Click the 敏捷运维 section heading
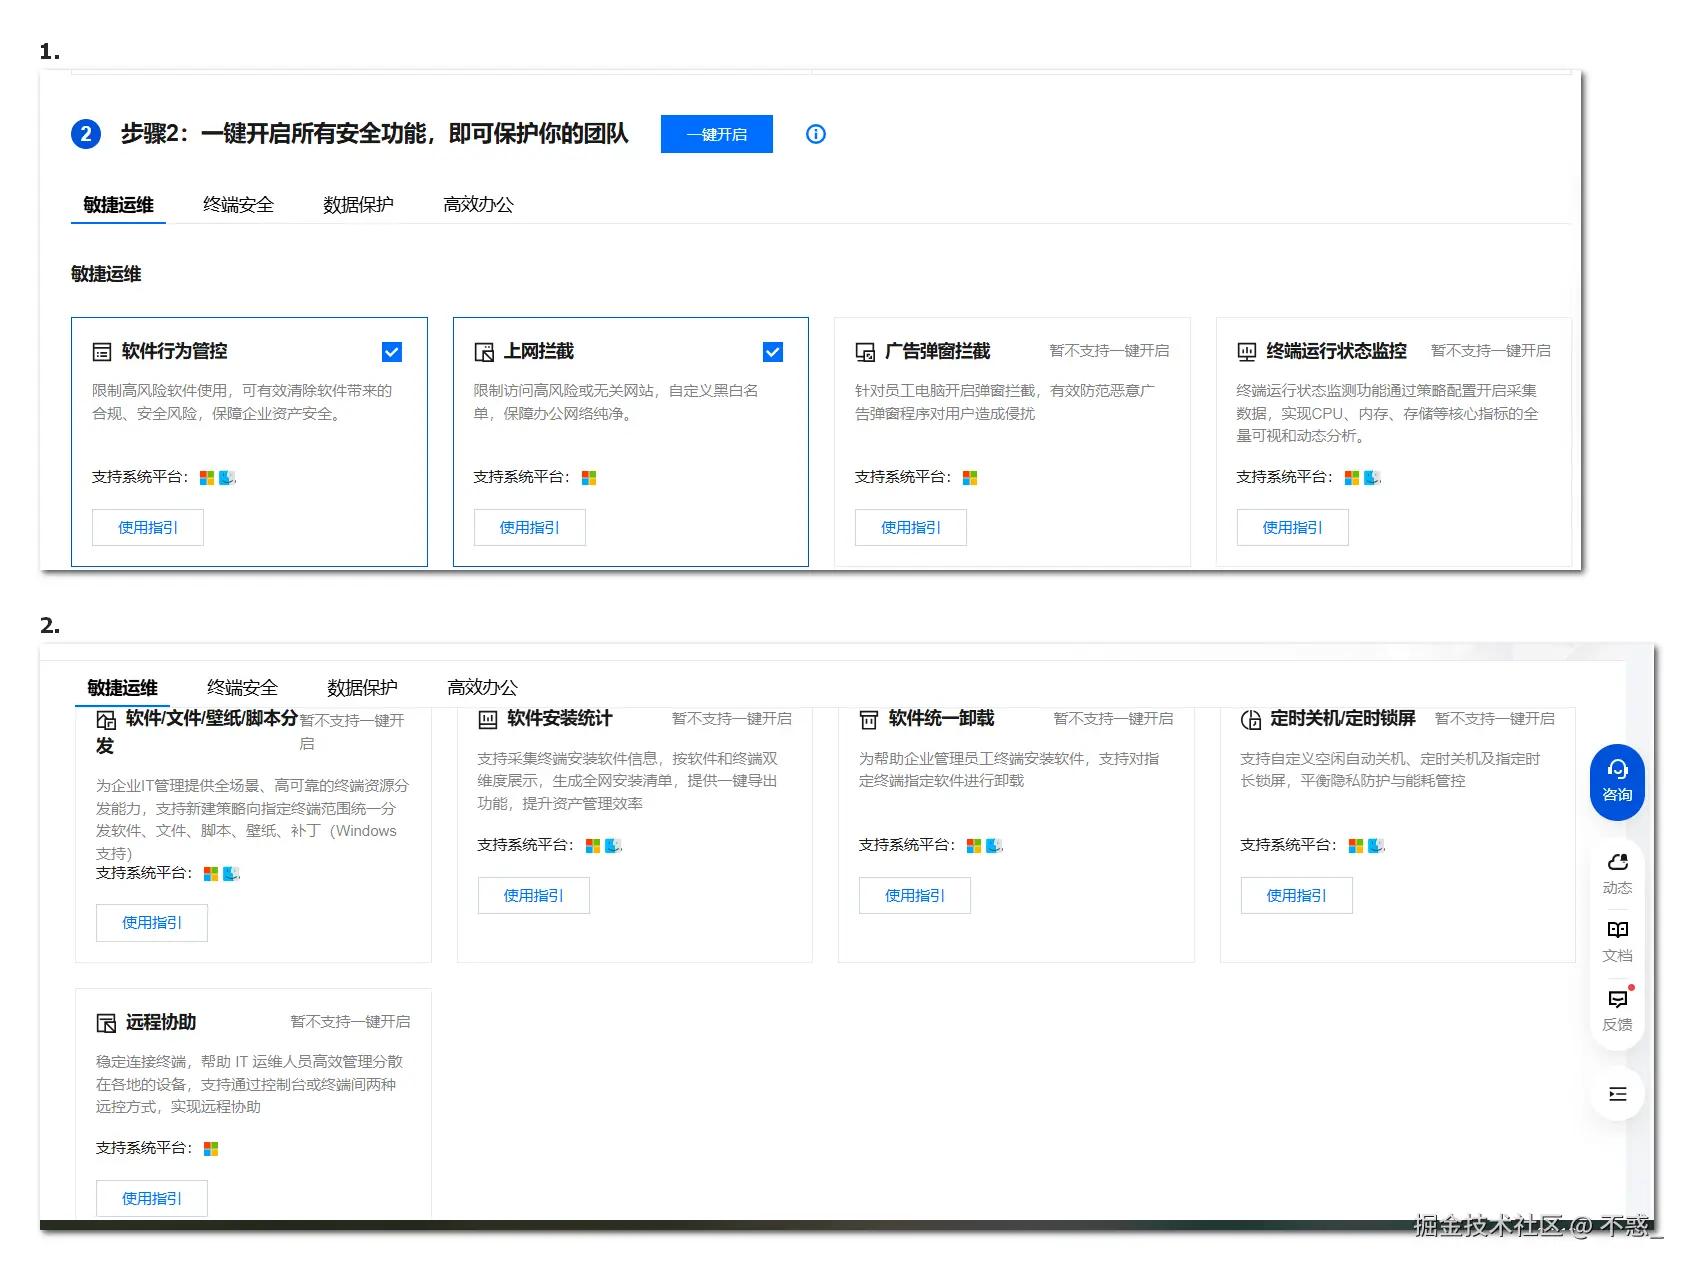The height and width of the screenshot is (1271, 1695). coord(106,274)
